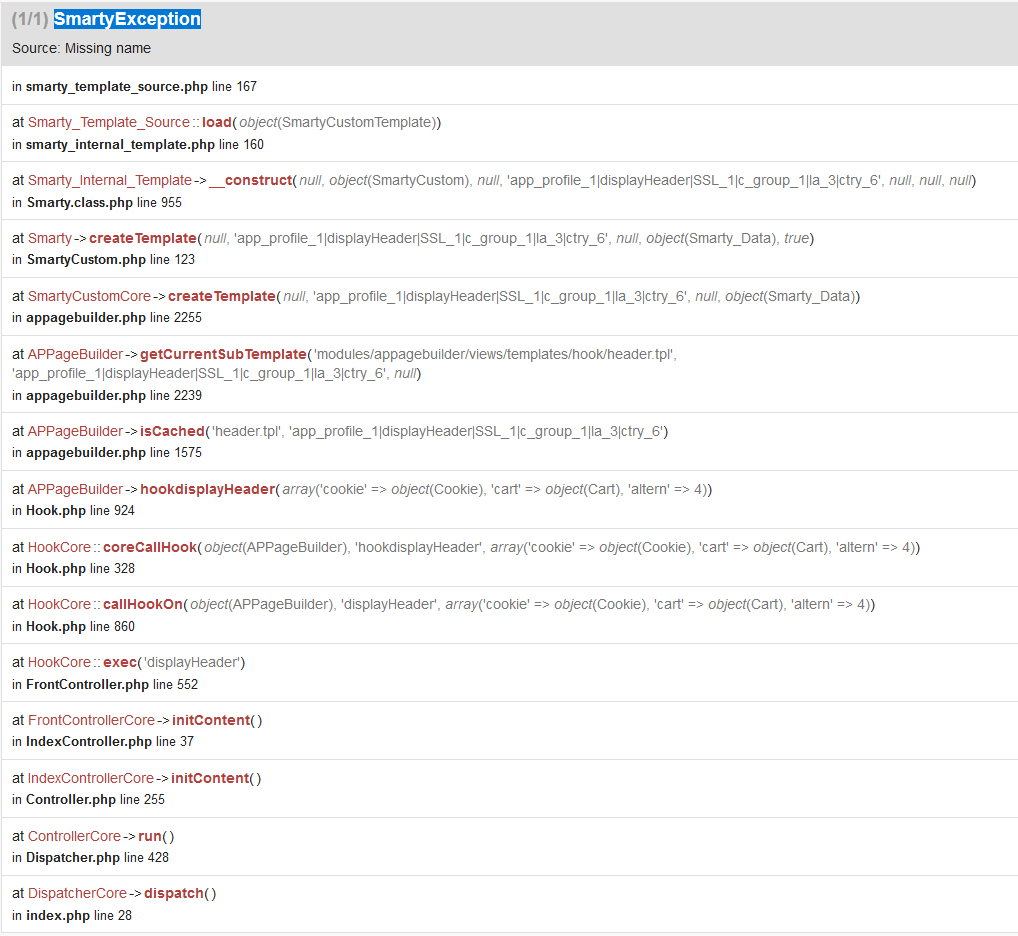Click the "'displayHeader'" argument of exec
The image size is (1018, 936).
pyautogui.click(x=193, y=662)
